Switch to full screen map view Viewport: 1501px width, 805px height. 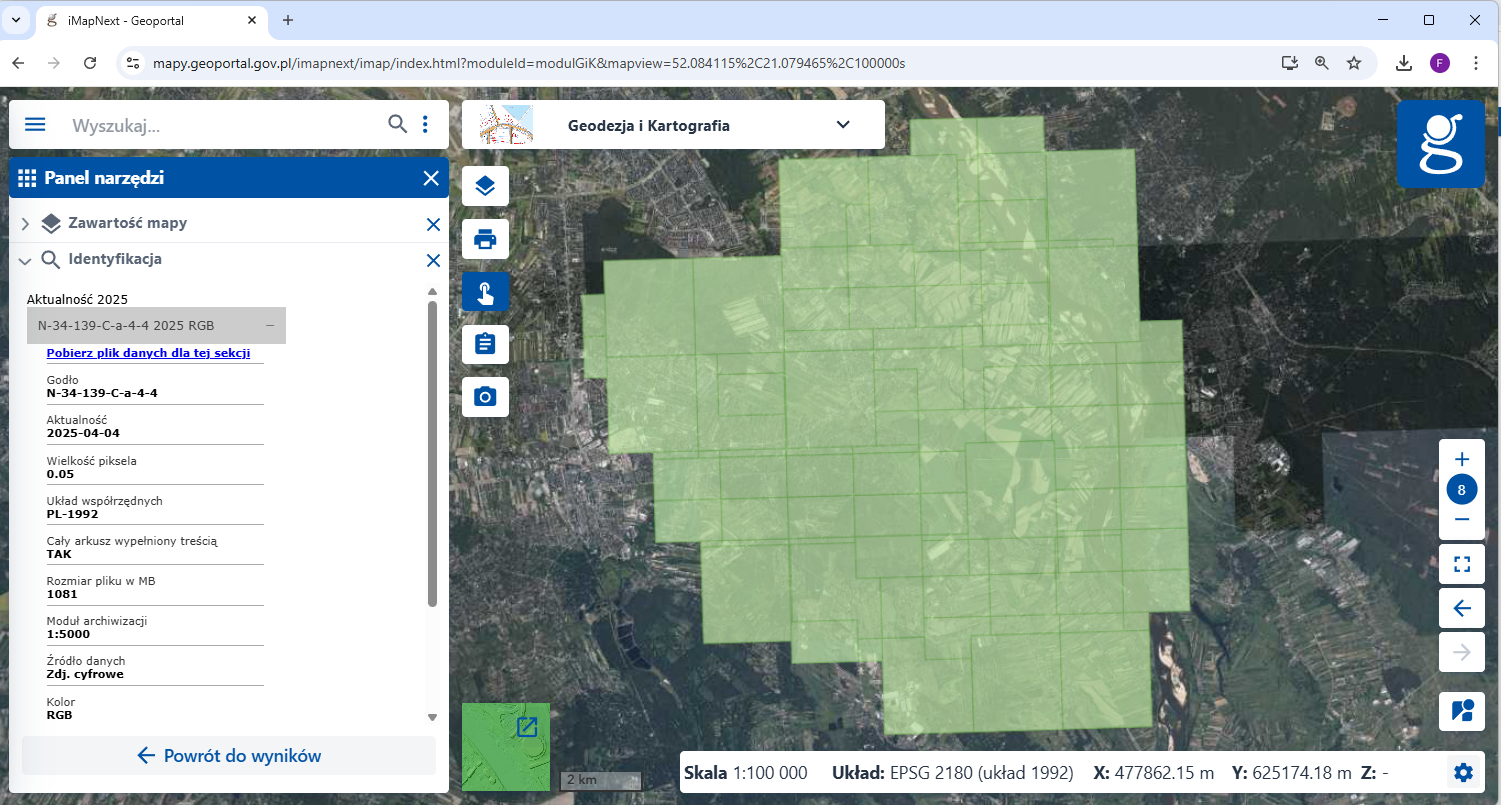1461,566
